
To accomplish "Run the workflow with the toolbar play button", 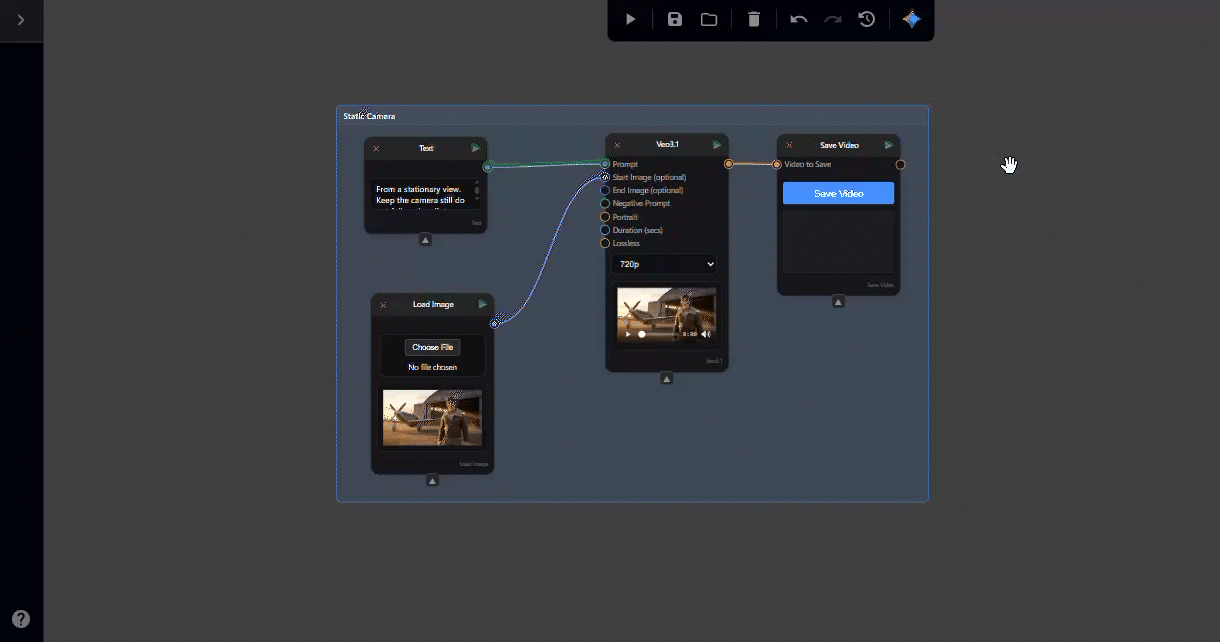I will pos(630,19).
